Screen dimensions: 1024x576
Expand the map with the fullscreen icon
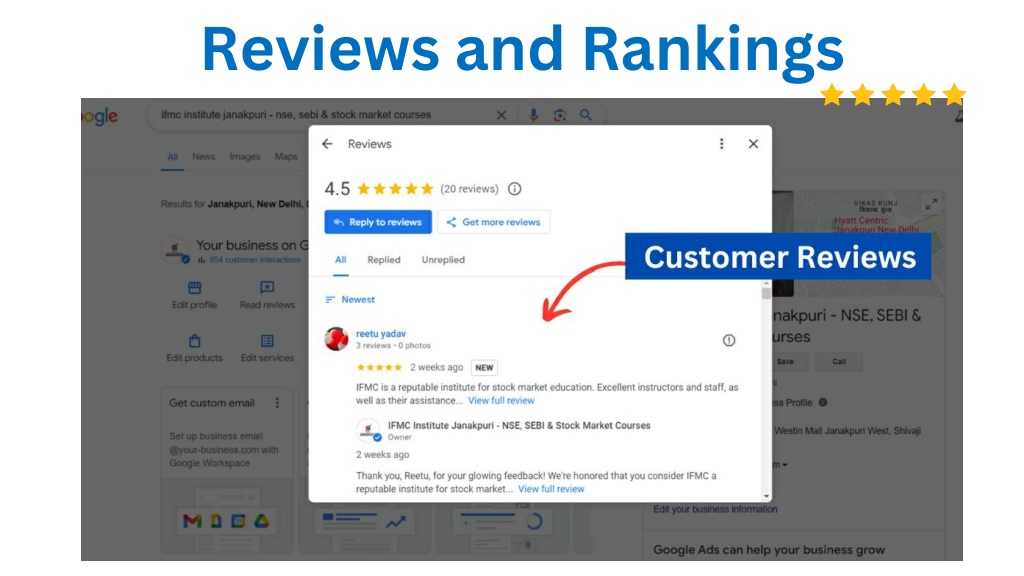tap(931, 204)
